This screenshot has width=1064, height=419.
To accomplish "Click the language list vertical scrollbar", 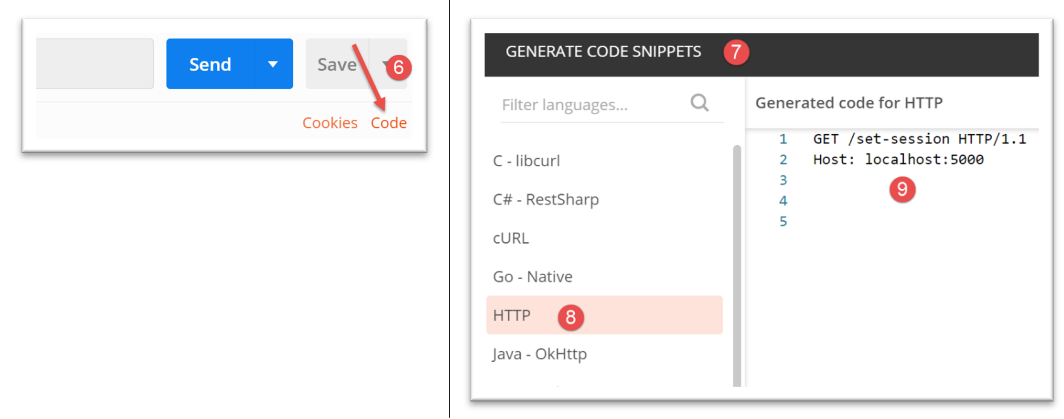I will 738,260.
